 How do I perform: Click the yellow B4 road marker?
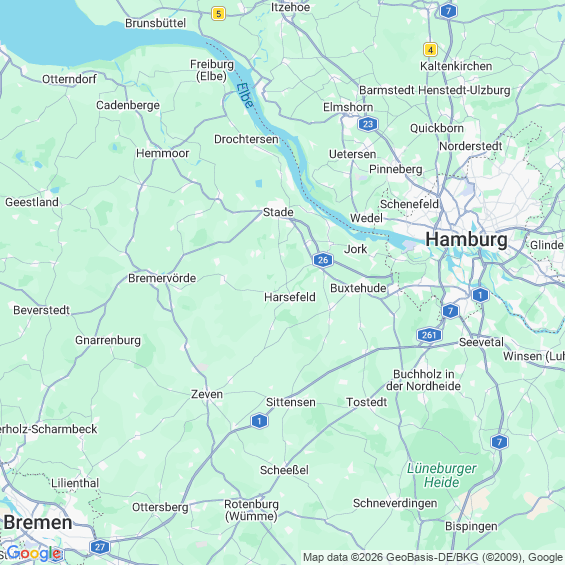[430, 50]
